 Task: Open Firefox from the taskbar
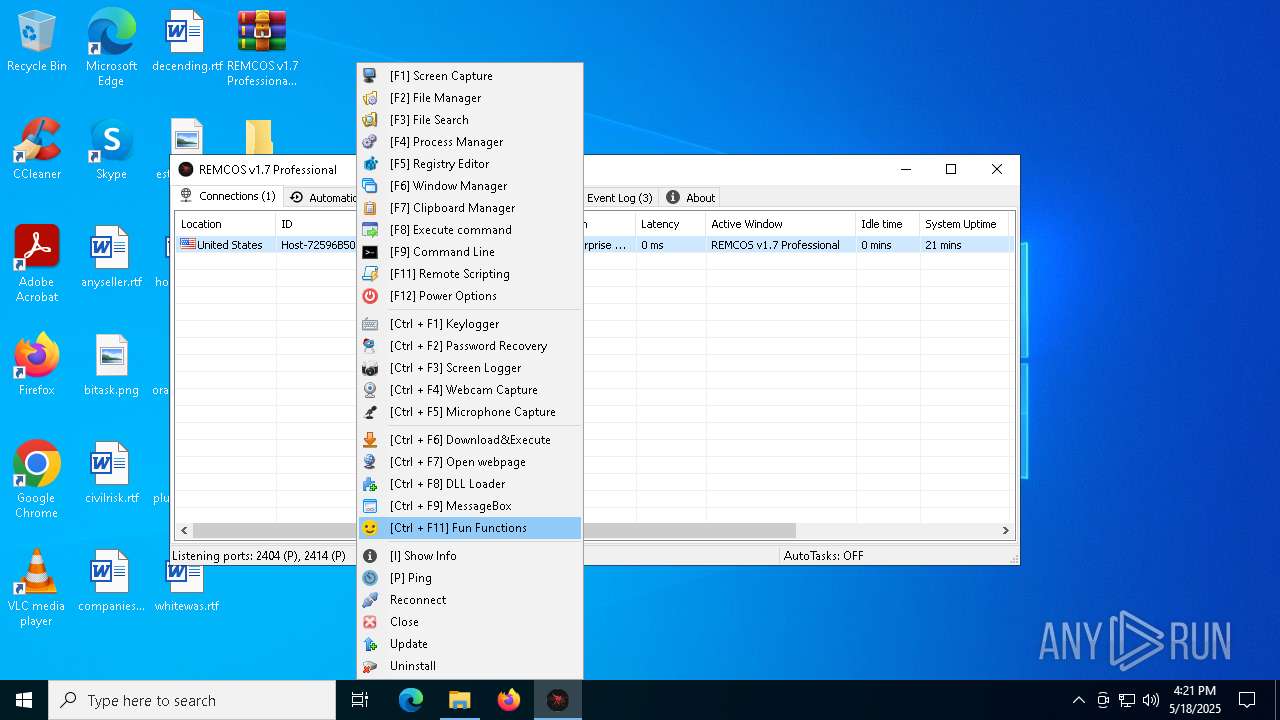tap(509, 700)
